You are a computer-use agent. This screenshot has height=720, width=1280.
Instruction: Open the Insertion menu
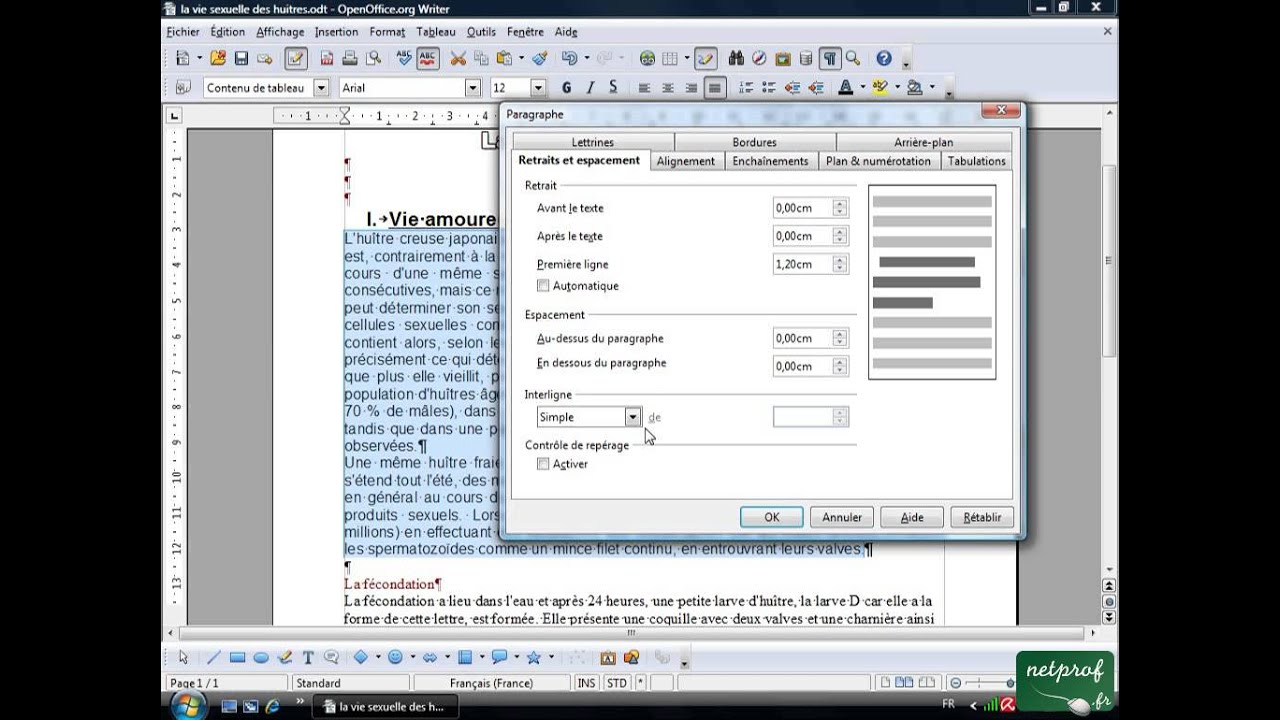[336, 32]
